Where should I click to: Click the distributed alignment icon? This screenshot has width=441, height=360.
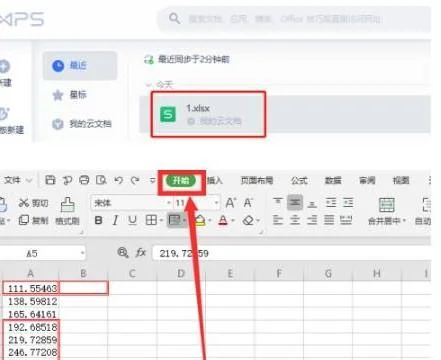(x=346, y=220)
